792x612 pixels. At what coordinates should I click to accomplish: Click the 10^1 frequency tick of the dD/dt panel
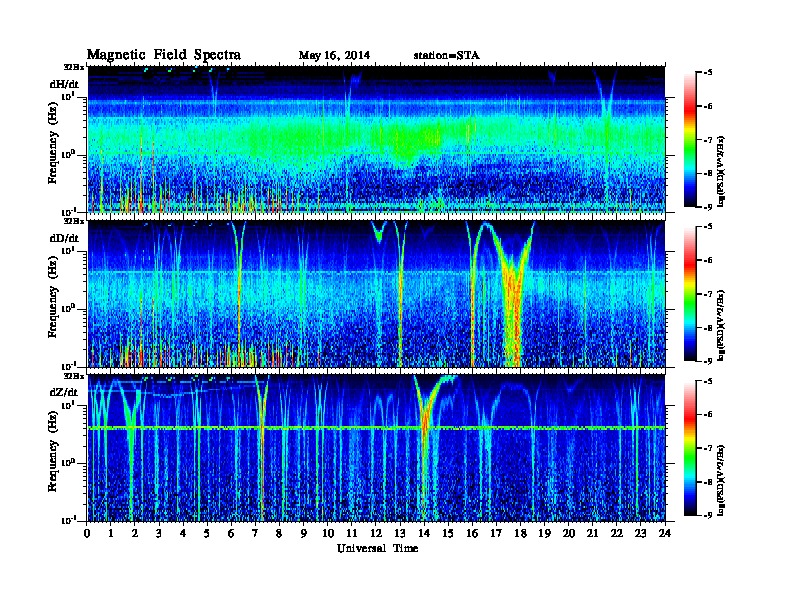[68, 250]
